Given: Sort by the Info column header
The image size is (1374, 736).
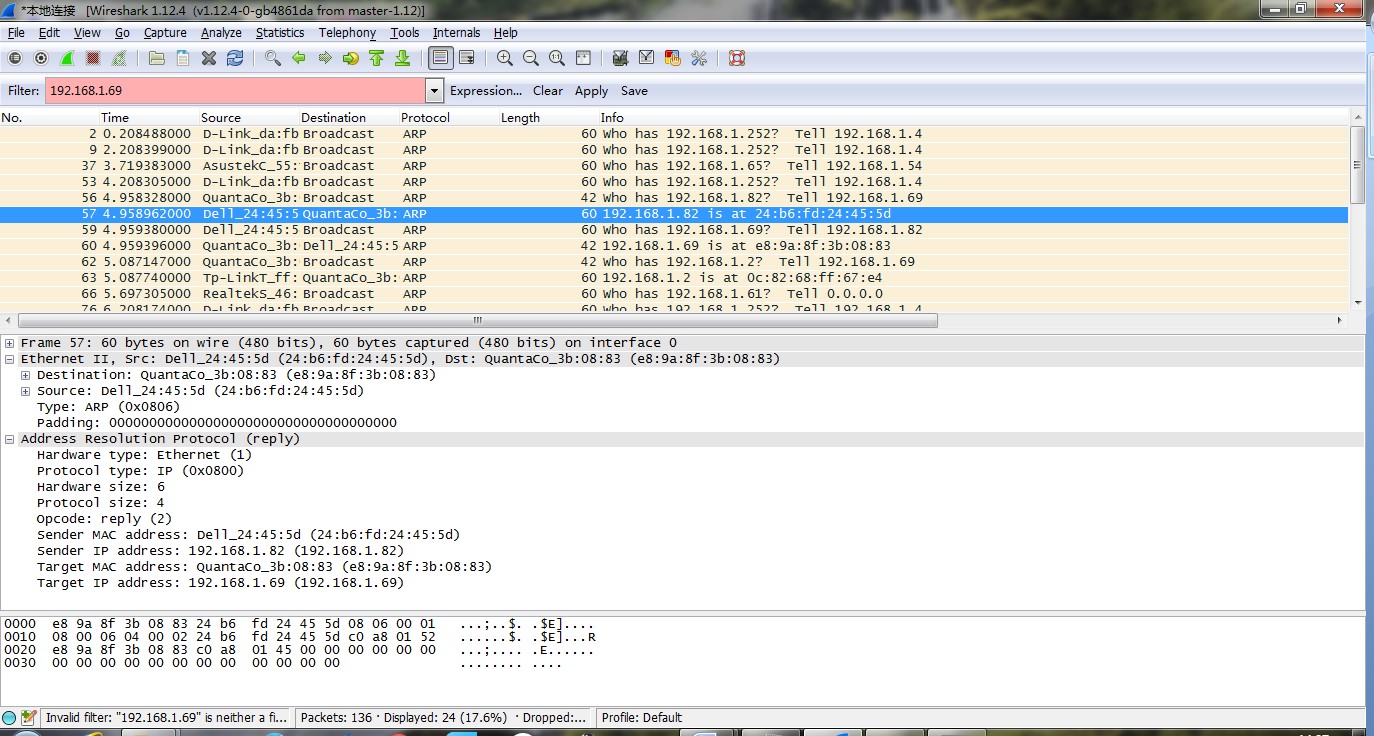Looking at the screenshot, I should click(973, 117).
